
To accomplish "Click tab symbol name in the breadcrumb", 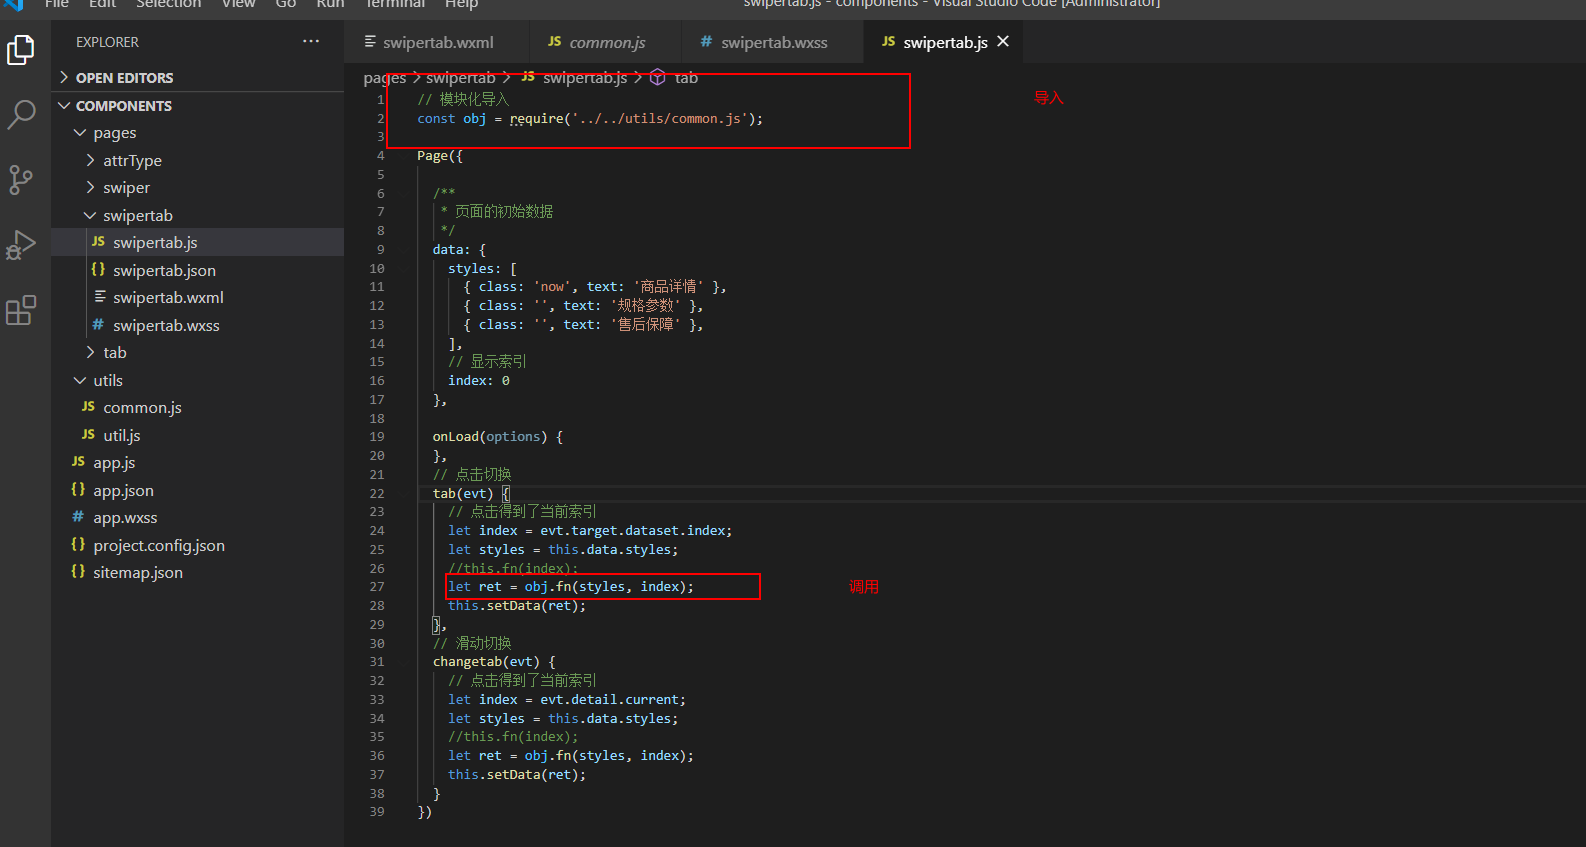I will (686, 77).
